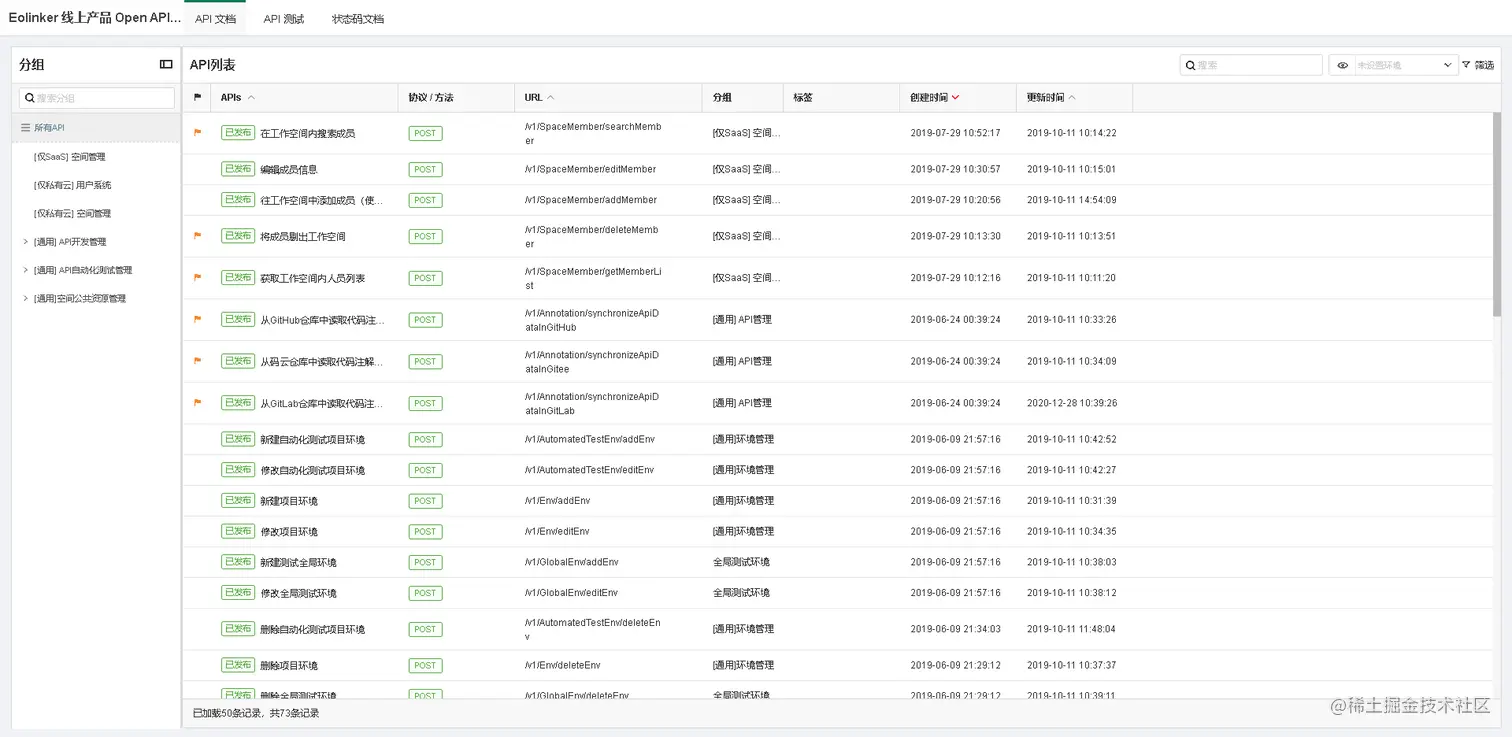The width and height of the screenshot is (1512, 737).
Task: Sort by URL column arrow
Action: point(551,98)
